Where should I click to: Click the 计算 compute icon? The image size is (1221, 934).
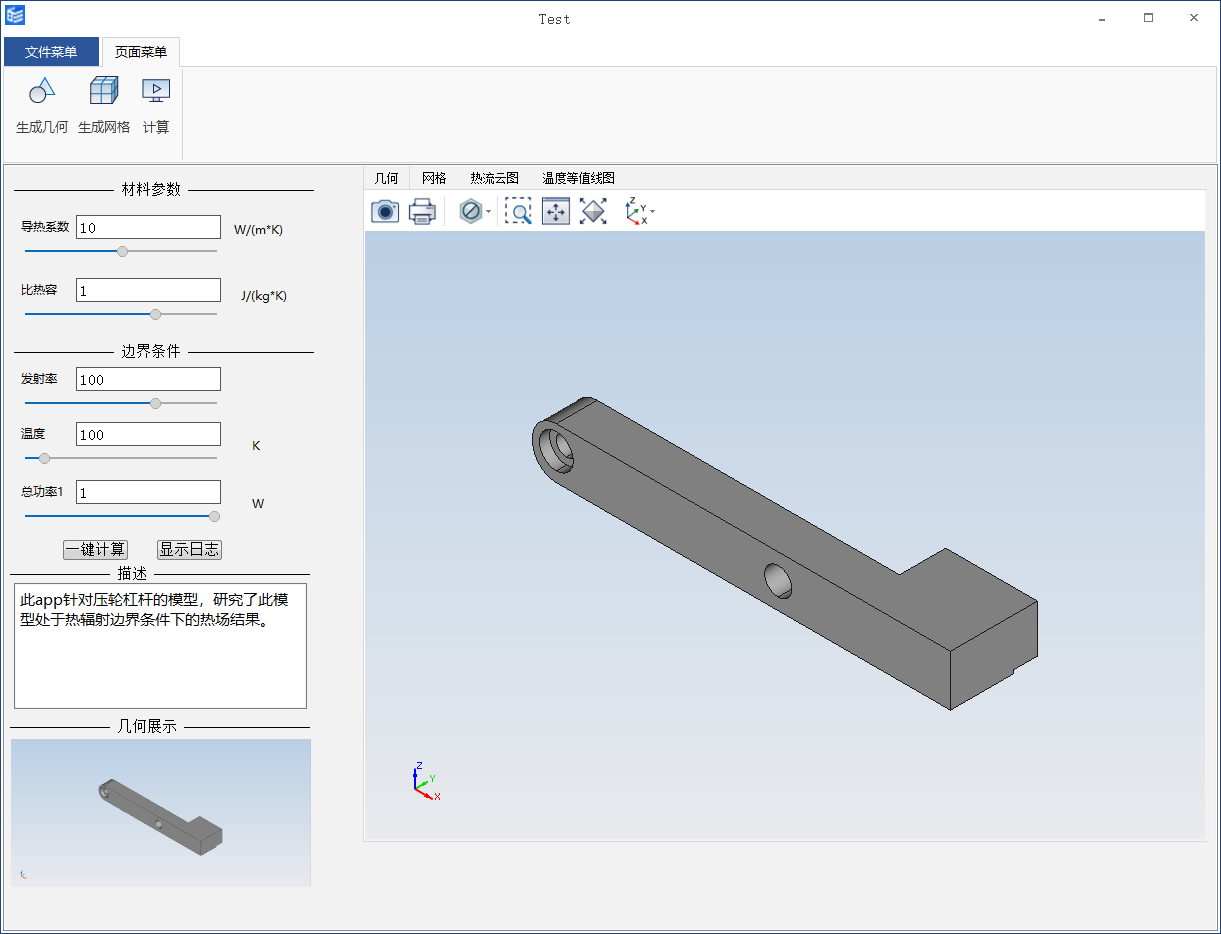point(156,92)
